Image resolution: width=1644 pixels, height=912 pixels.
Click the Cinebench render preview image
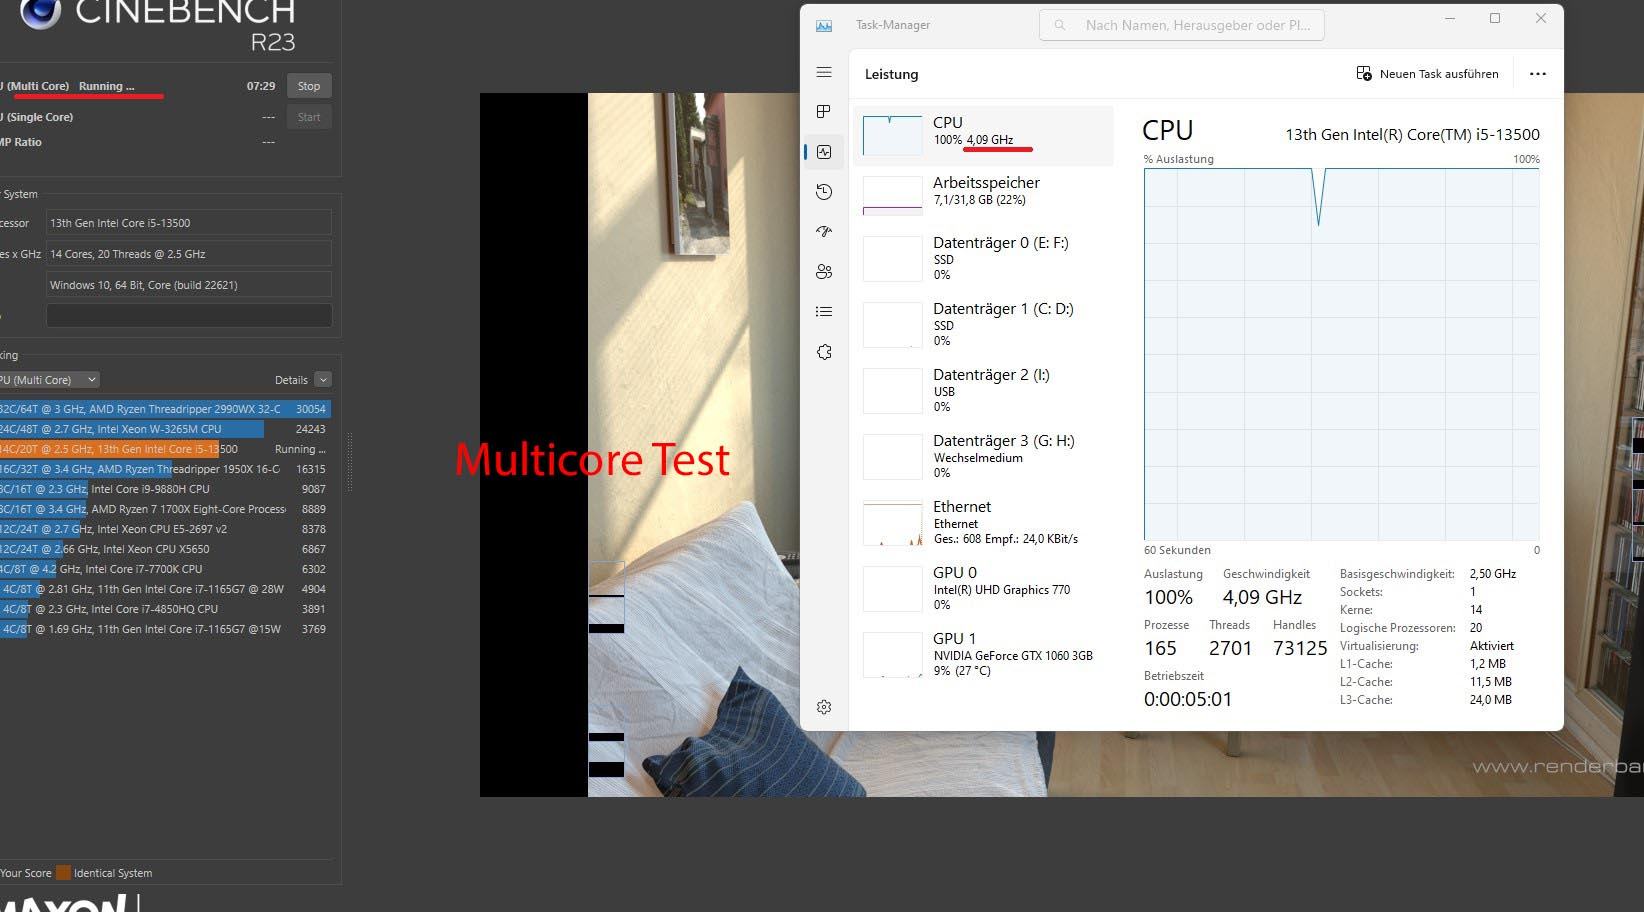(1062, 445)
